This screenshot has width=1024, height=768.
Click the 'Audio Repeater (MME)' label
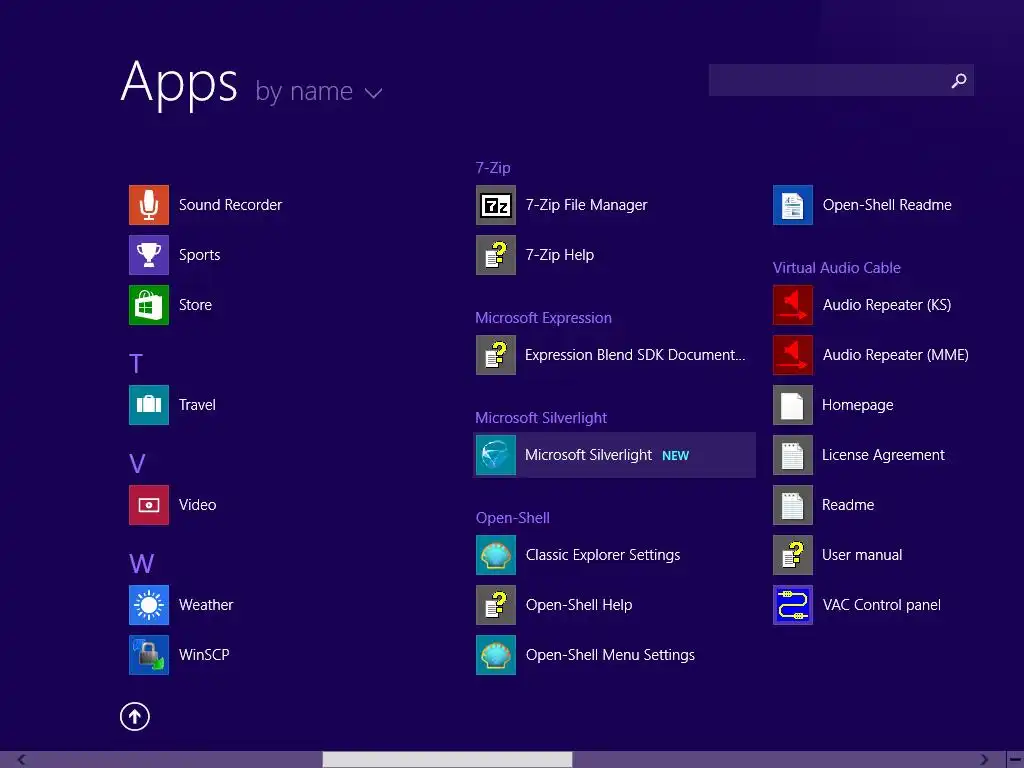tap(895, 355)
